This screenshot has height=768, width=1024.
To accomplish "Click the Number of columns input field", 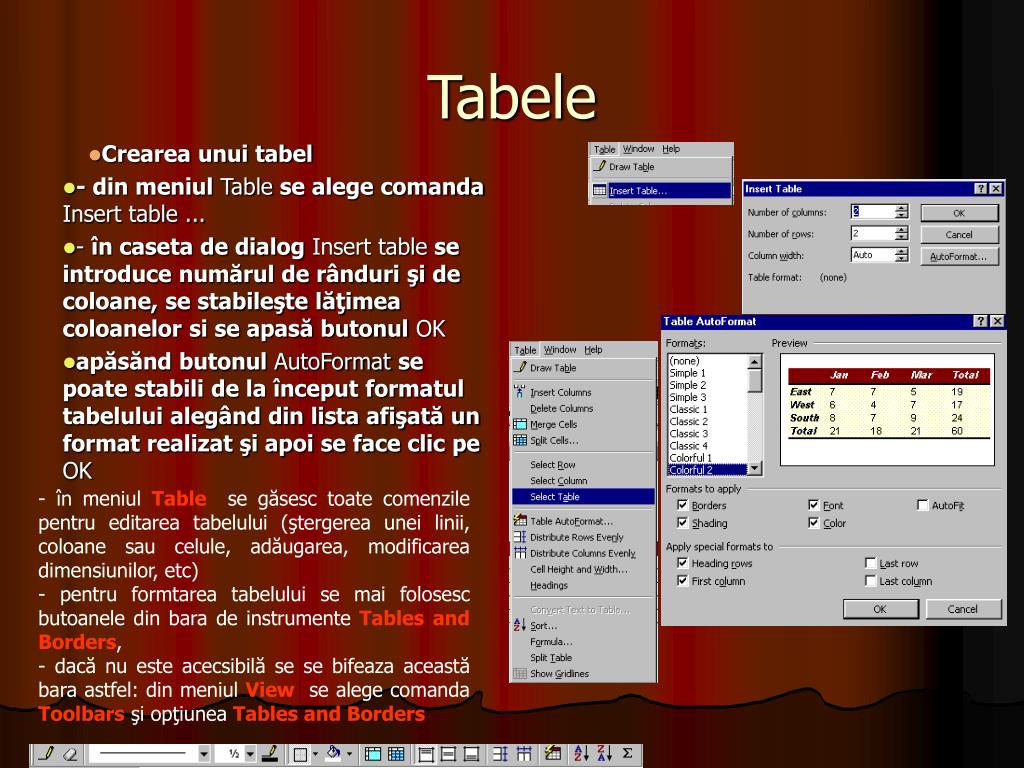I will (x=872, y=212).
